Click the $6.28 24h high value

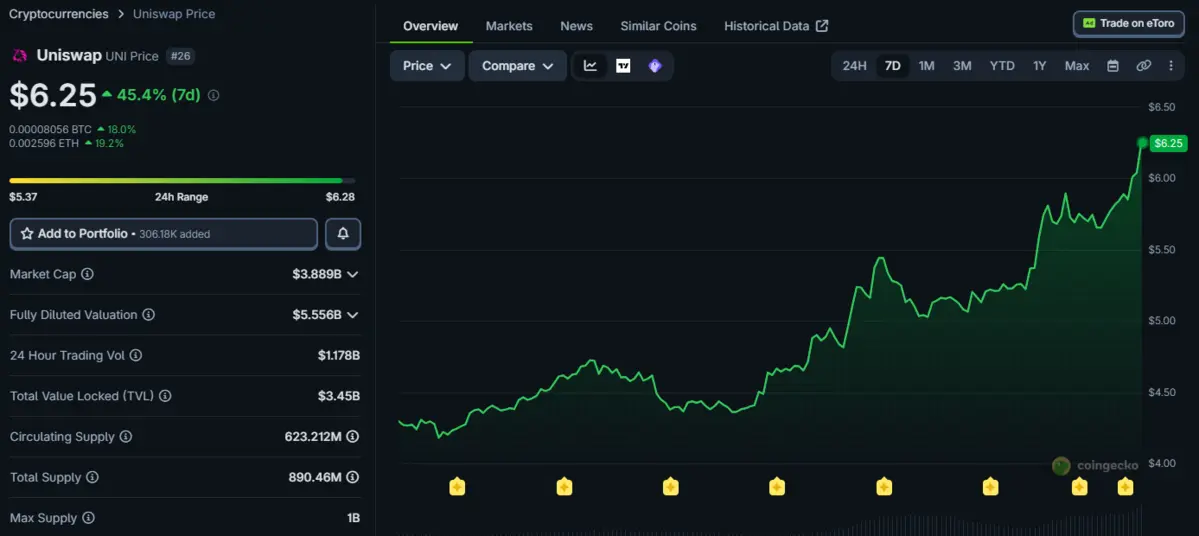[340, 197]
